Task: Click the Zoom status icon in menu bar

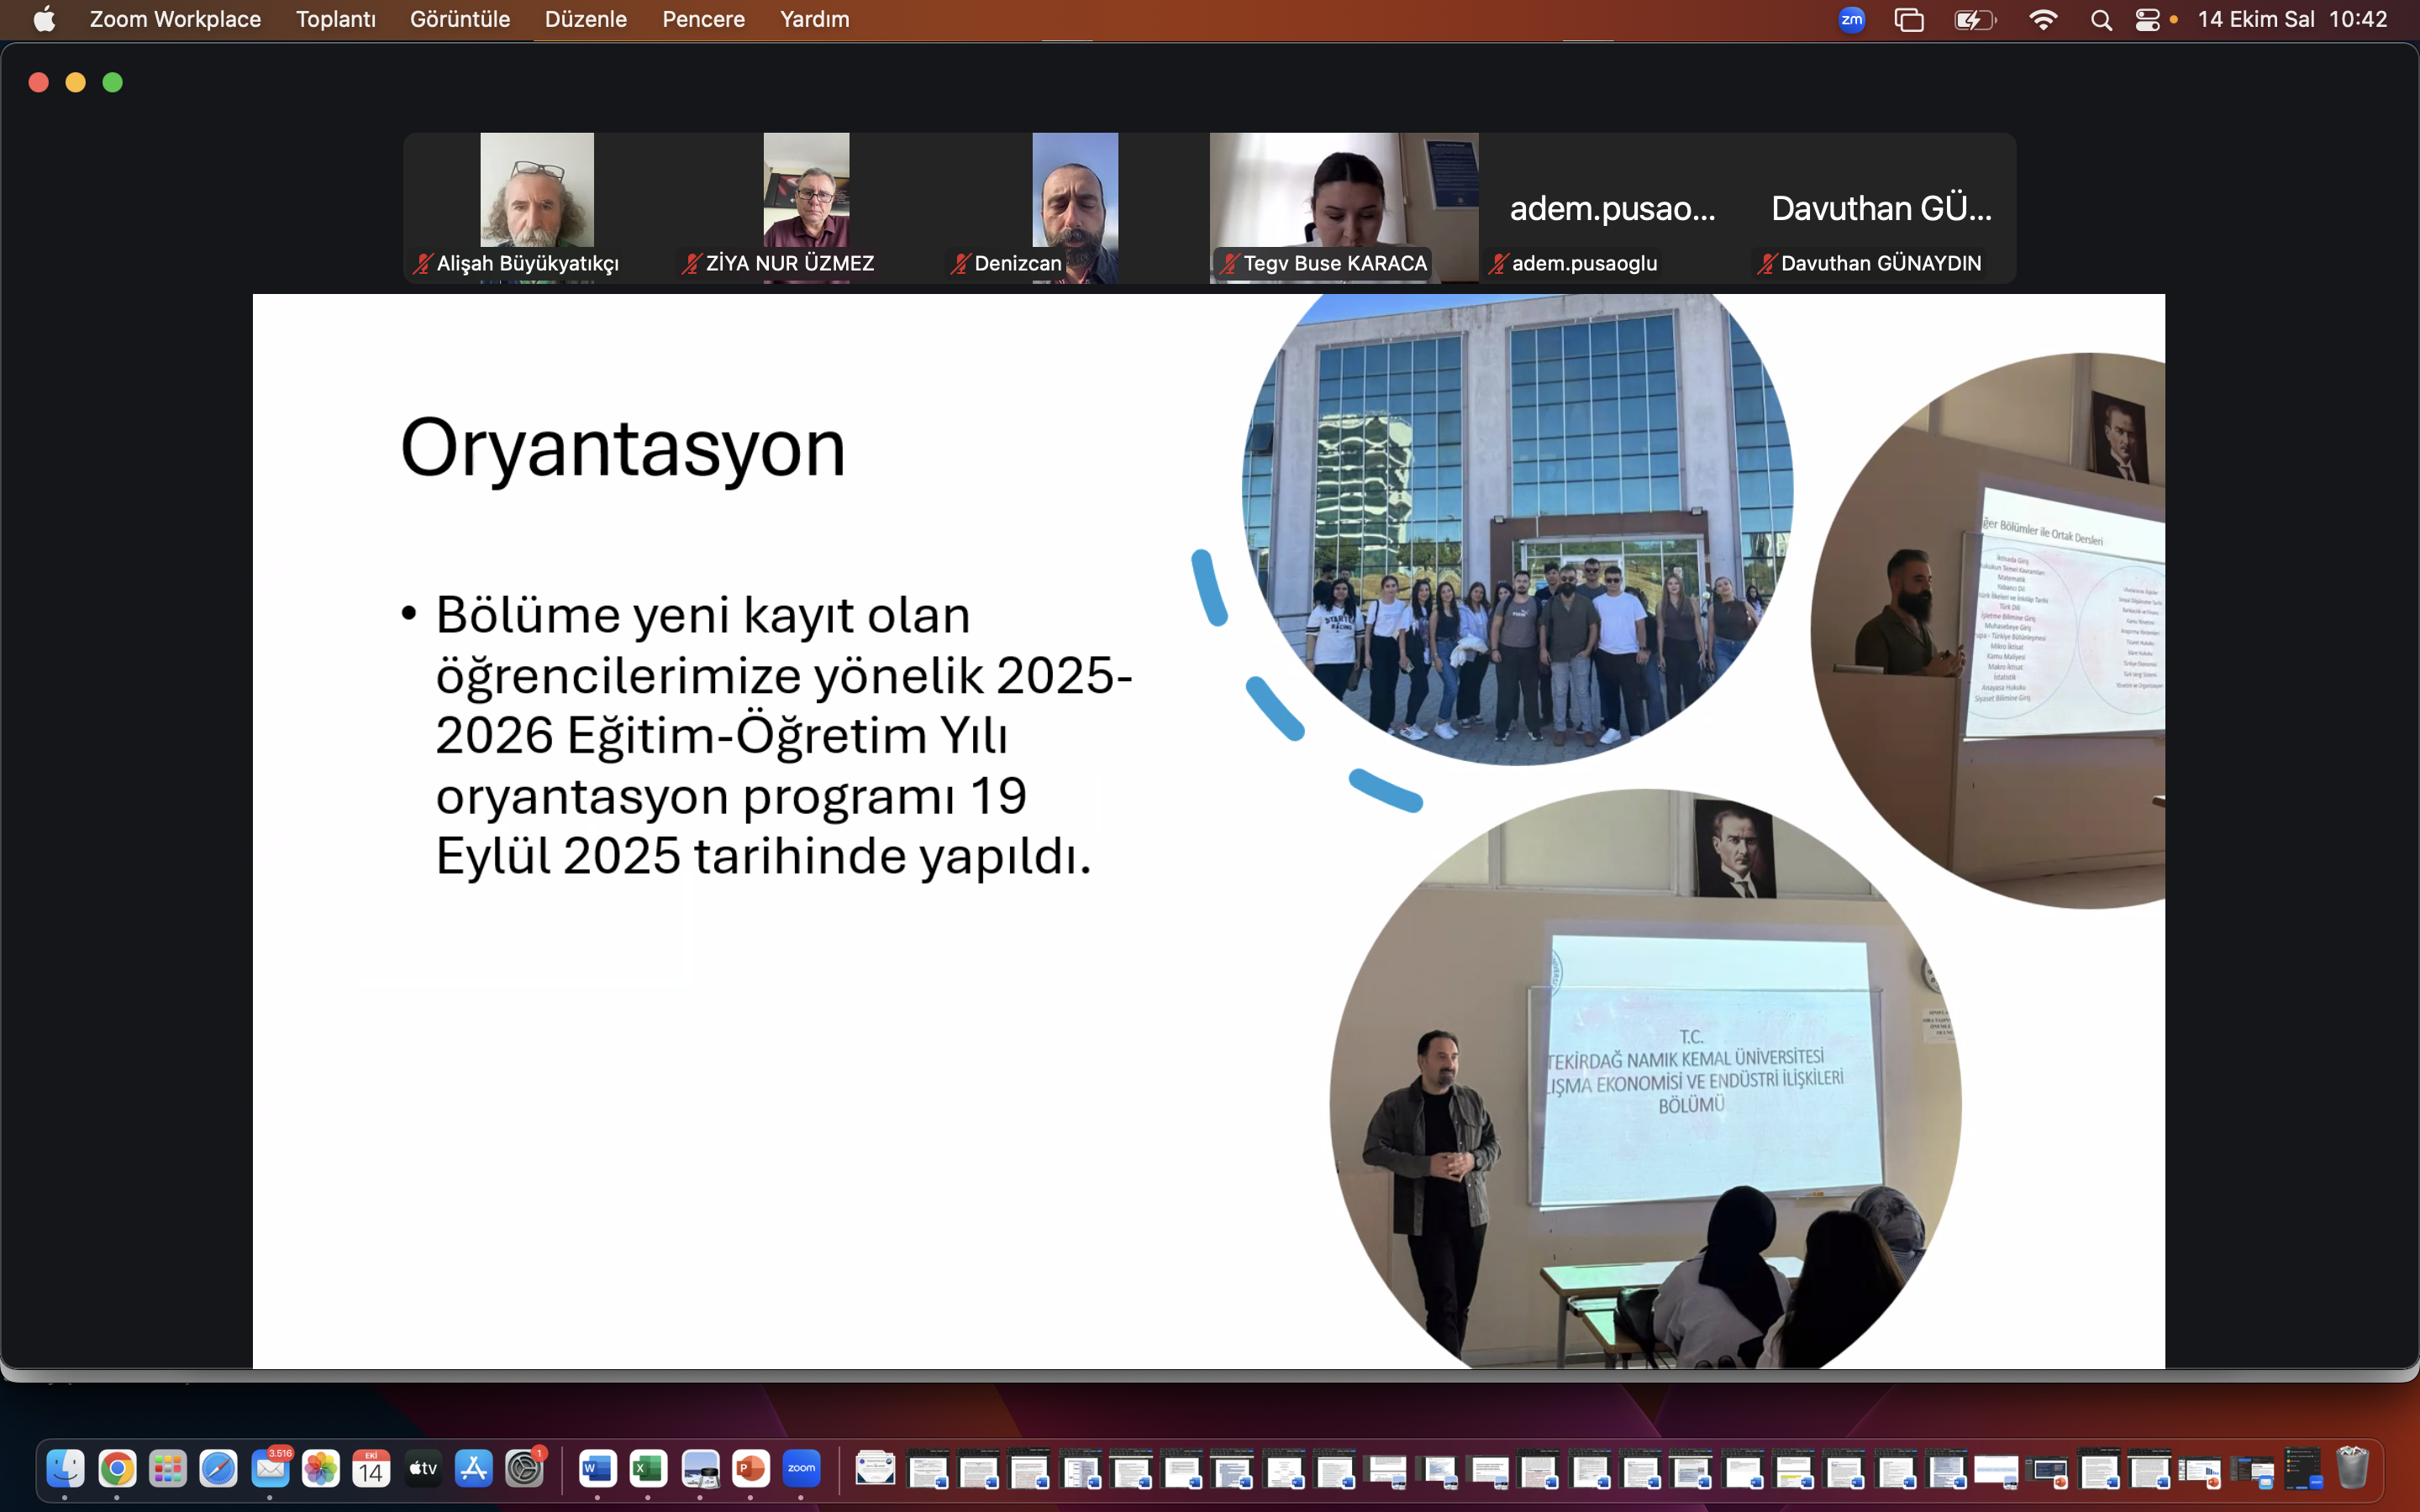Action: click(x=1851, y=19)
